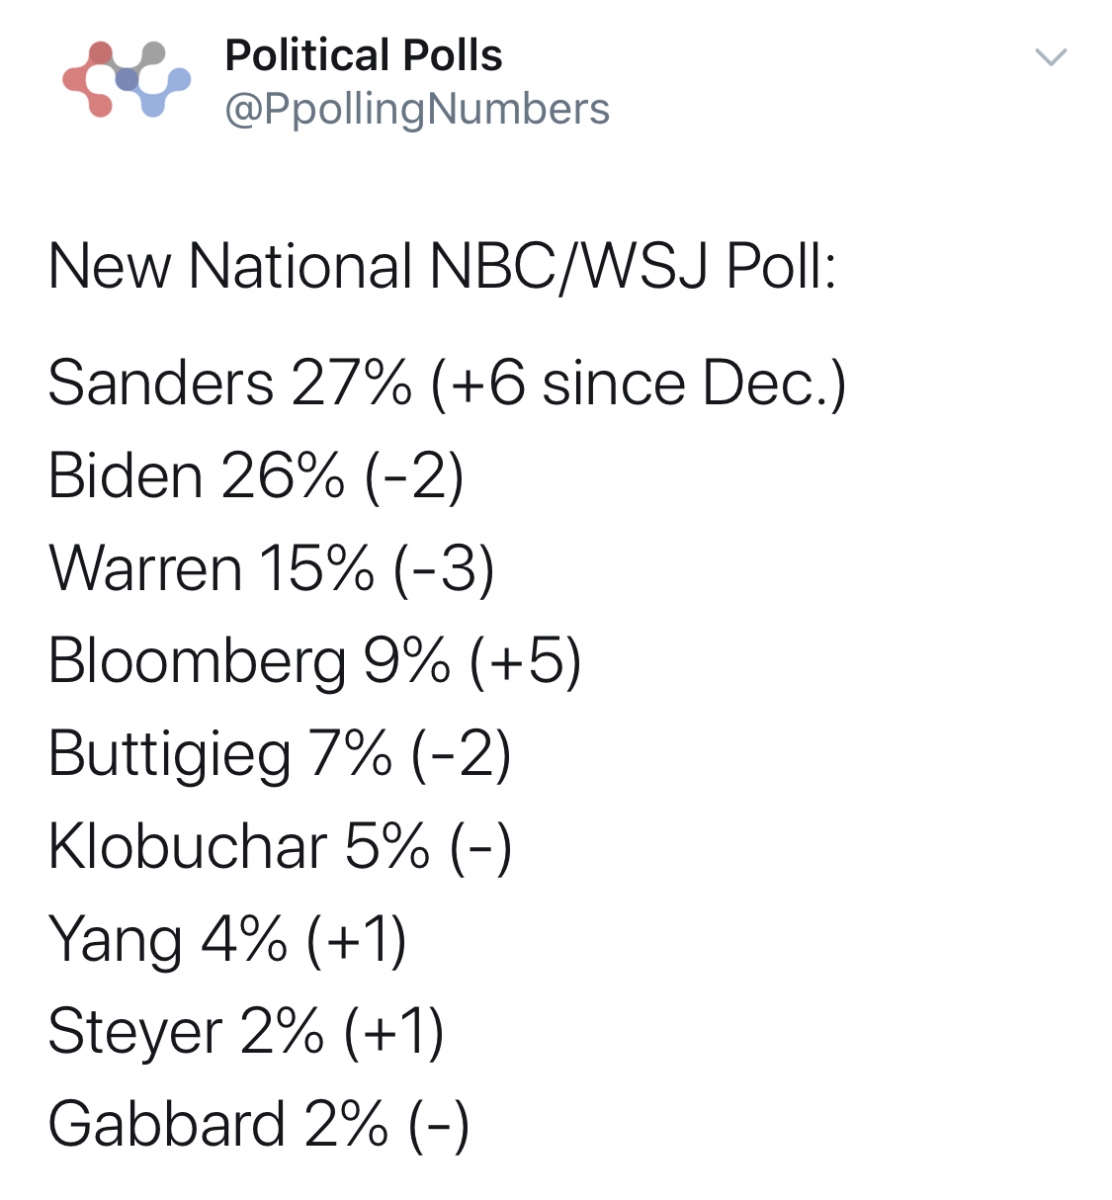Click the Sanders 27% result text

(230, 383)
